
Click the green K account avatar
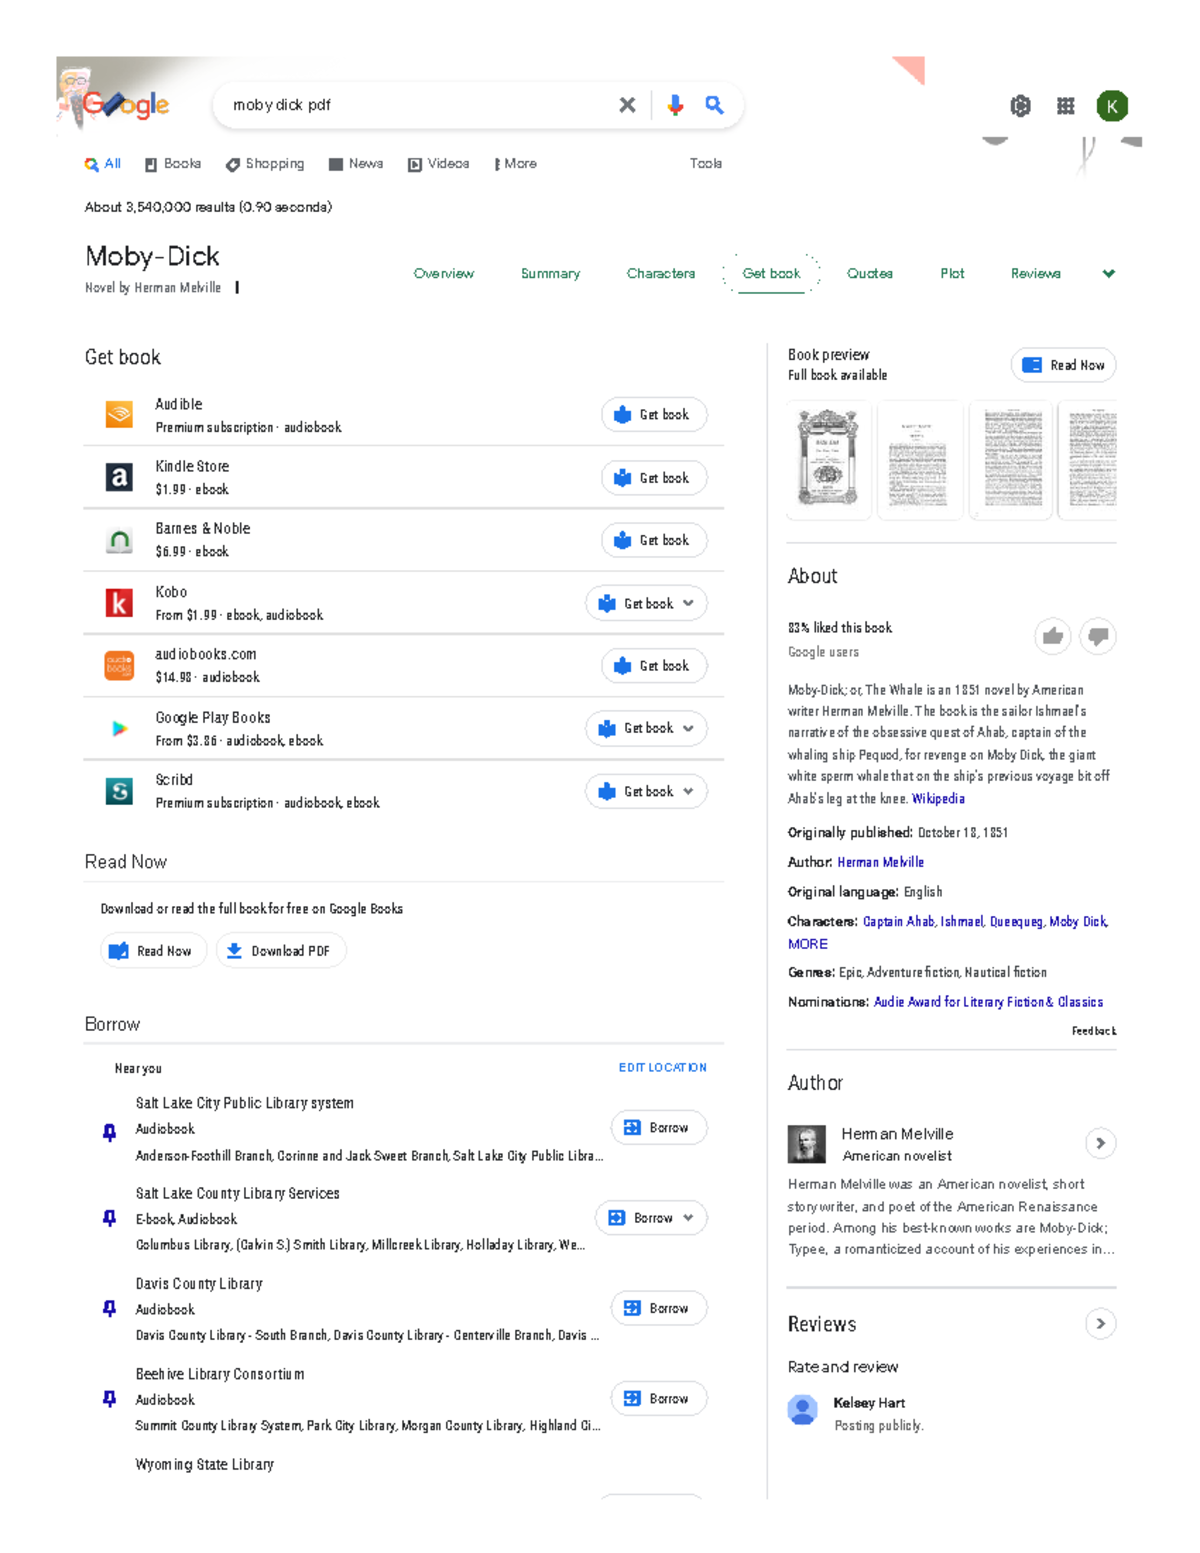tap(1112, 106)
